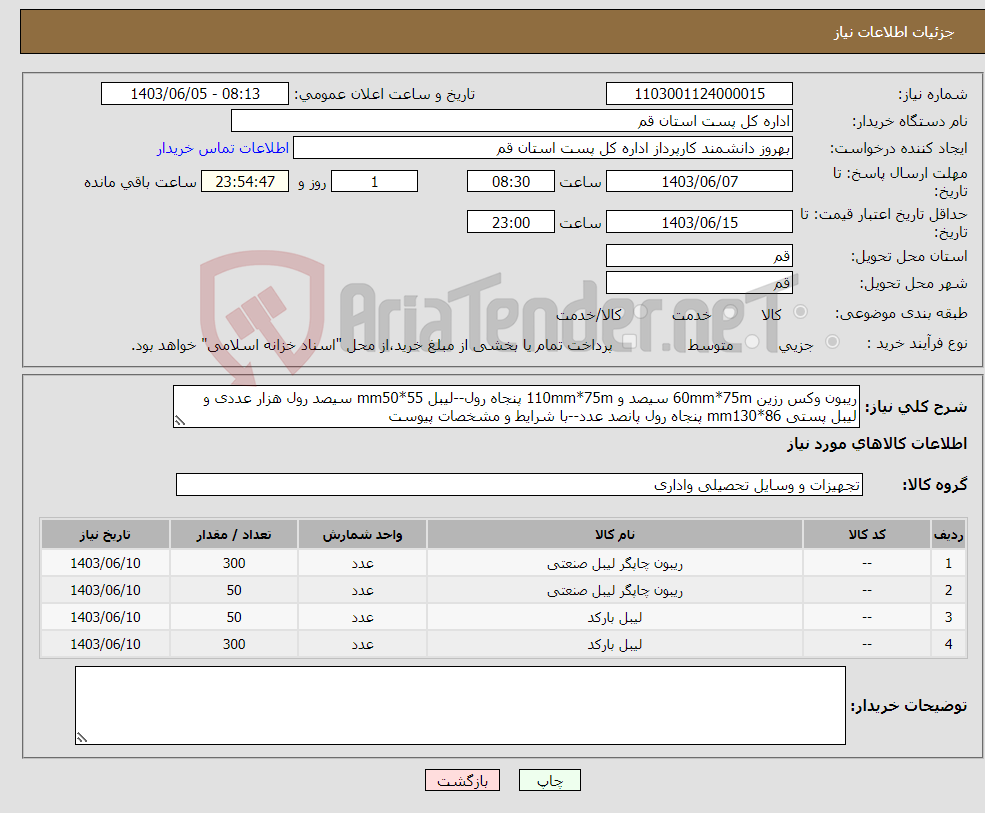Click the response deadline time 08:30

tap(511, 182)
